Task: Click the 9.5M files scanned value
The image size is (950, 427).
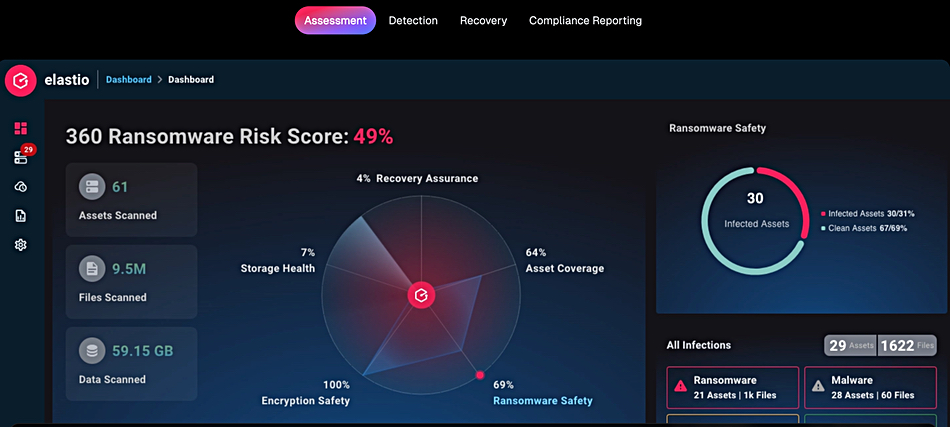Action: [129, 270]
